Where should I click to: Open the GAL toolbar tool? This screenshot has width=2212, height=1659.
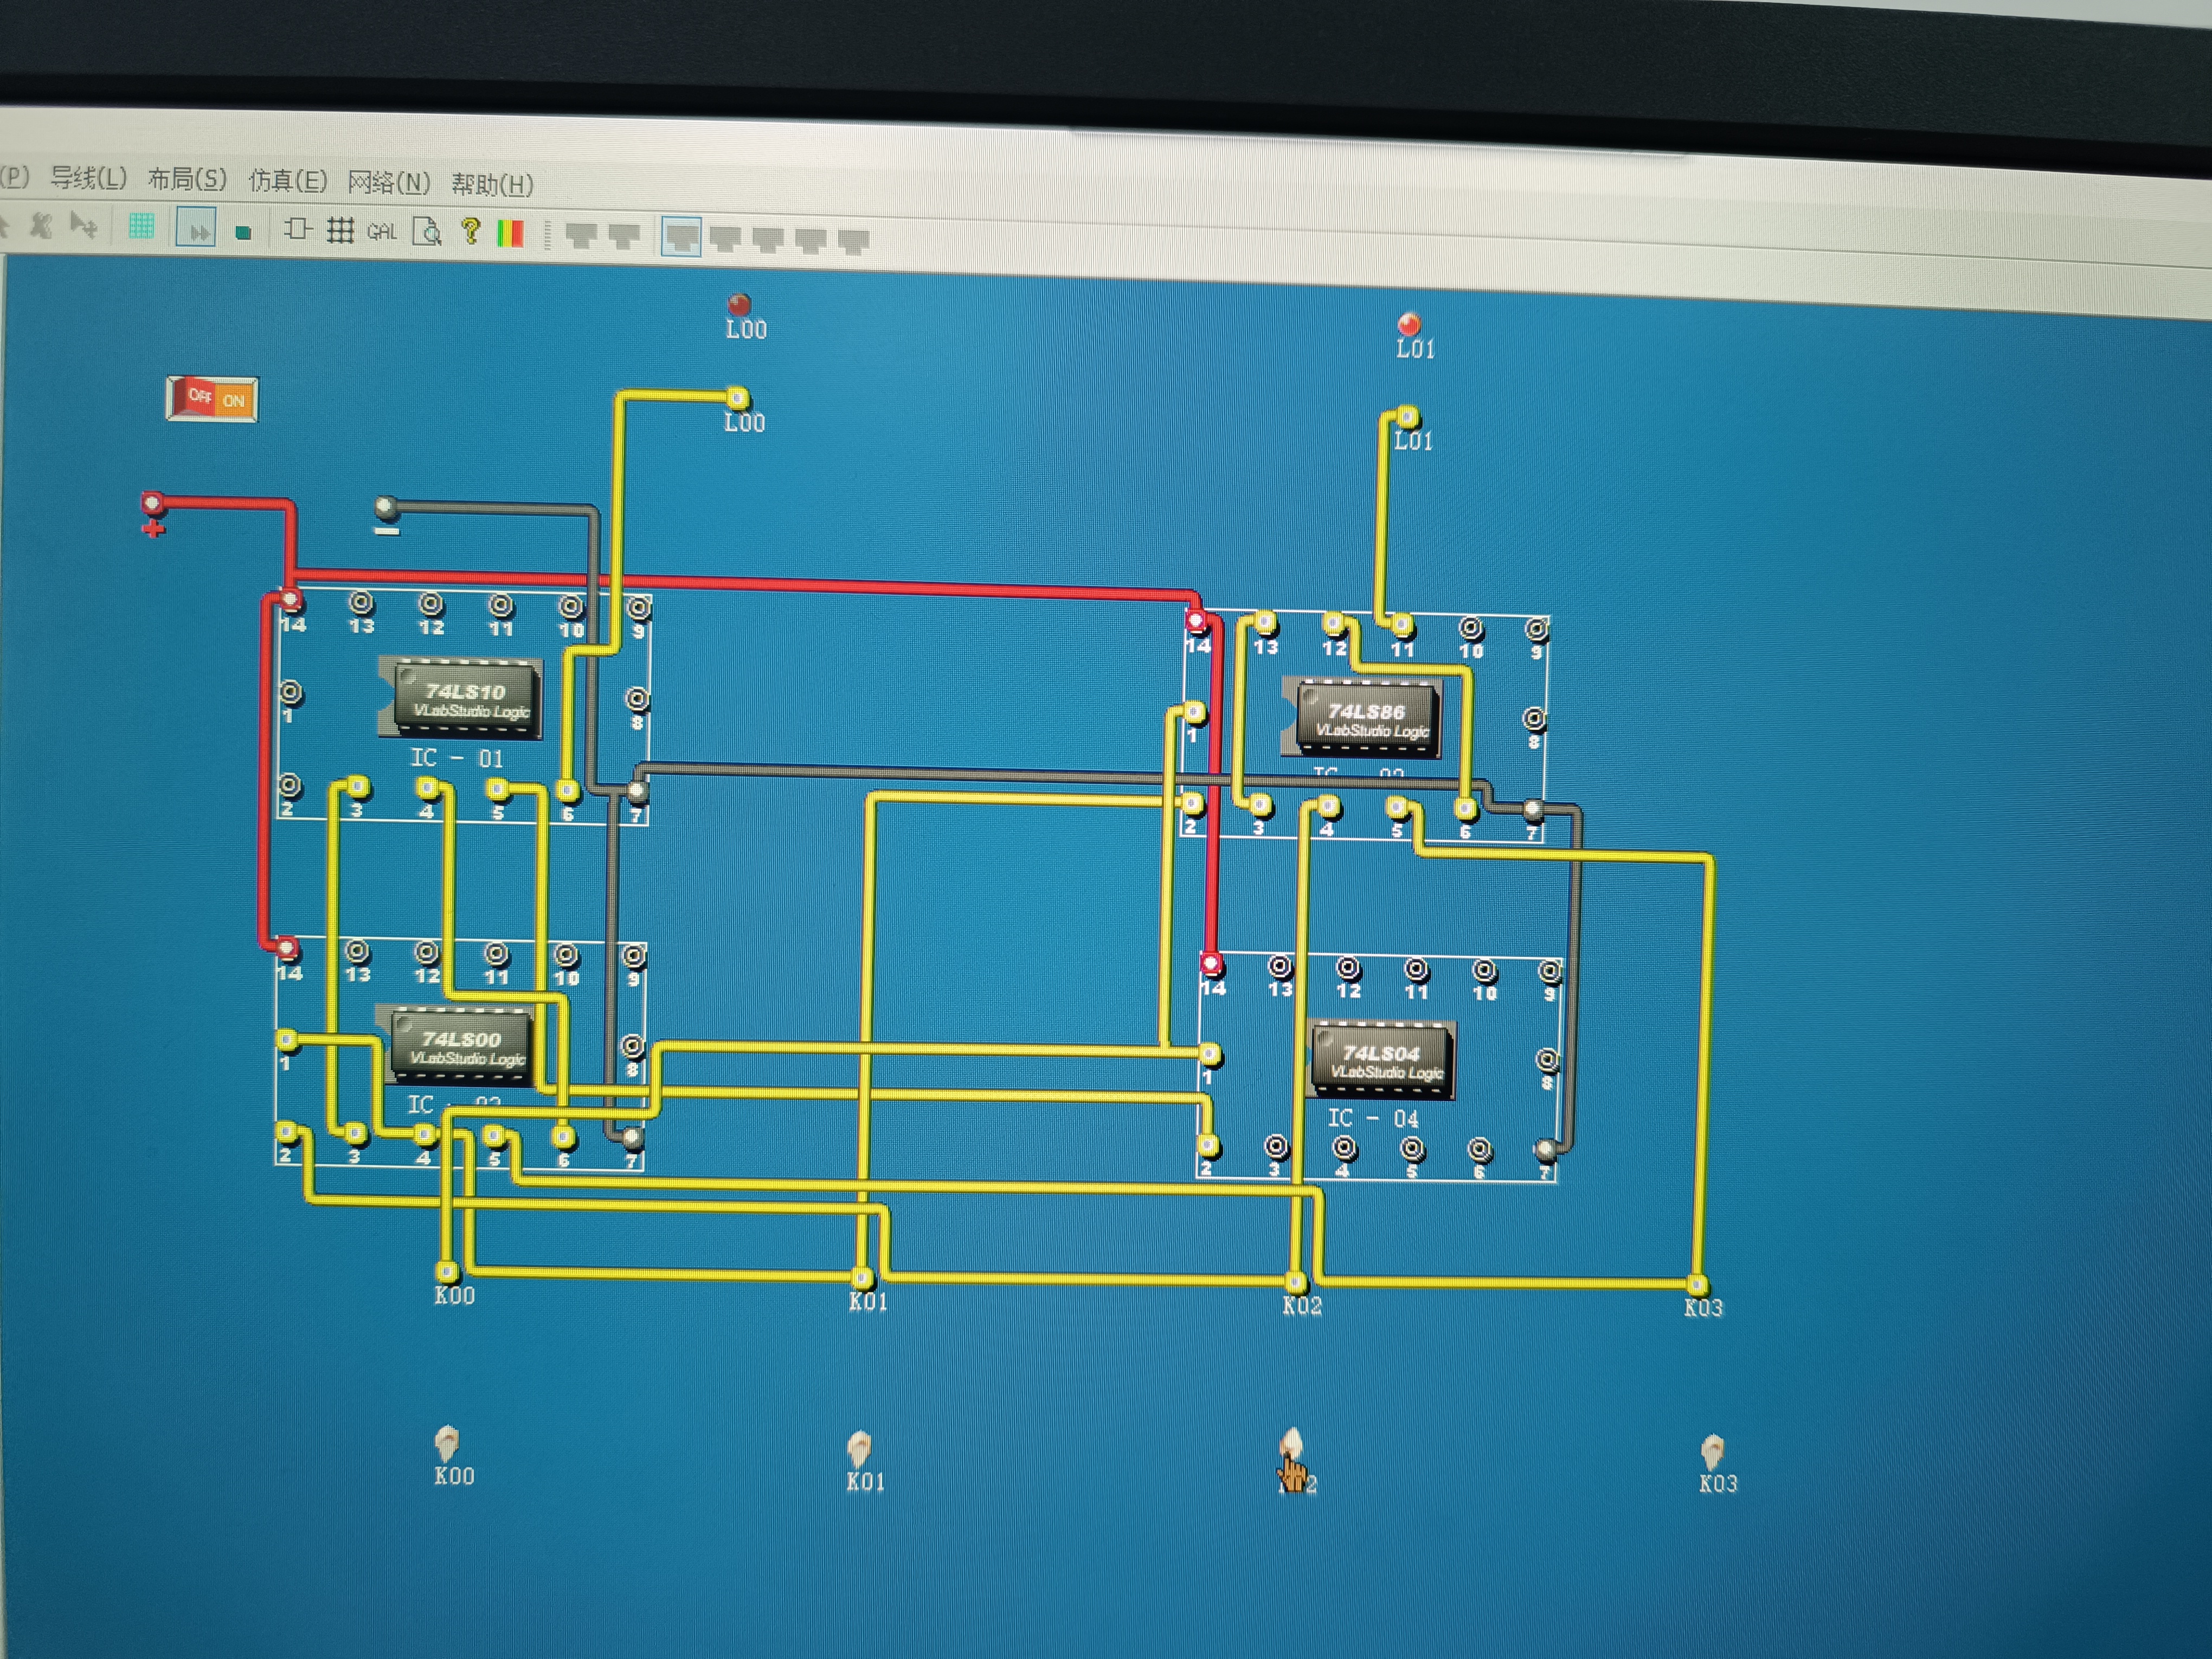coord(382,232)
